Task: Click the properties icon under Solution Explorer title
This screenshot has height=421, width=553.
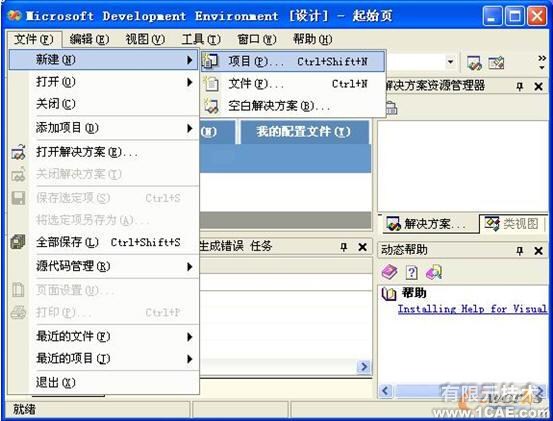Action: (391, 108)
